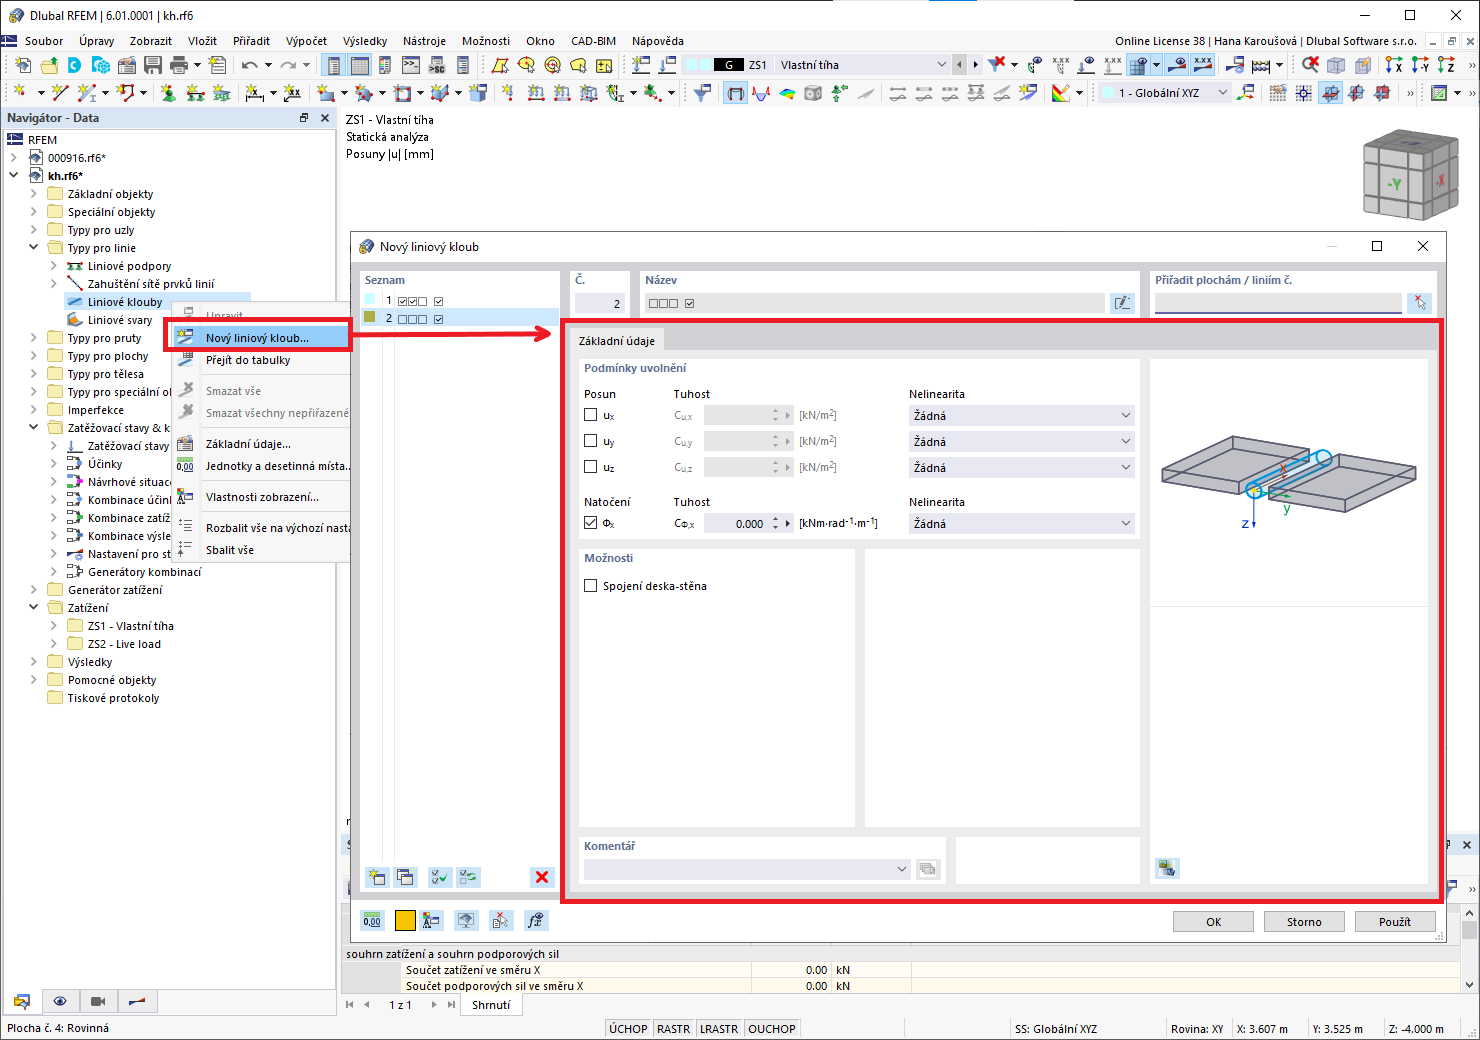Click the undo arrow icon
This screenshot has width=1480, height=1040.
[x=248, y=65]
